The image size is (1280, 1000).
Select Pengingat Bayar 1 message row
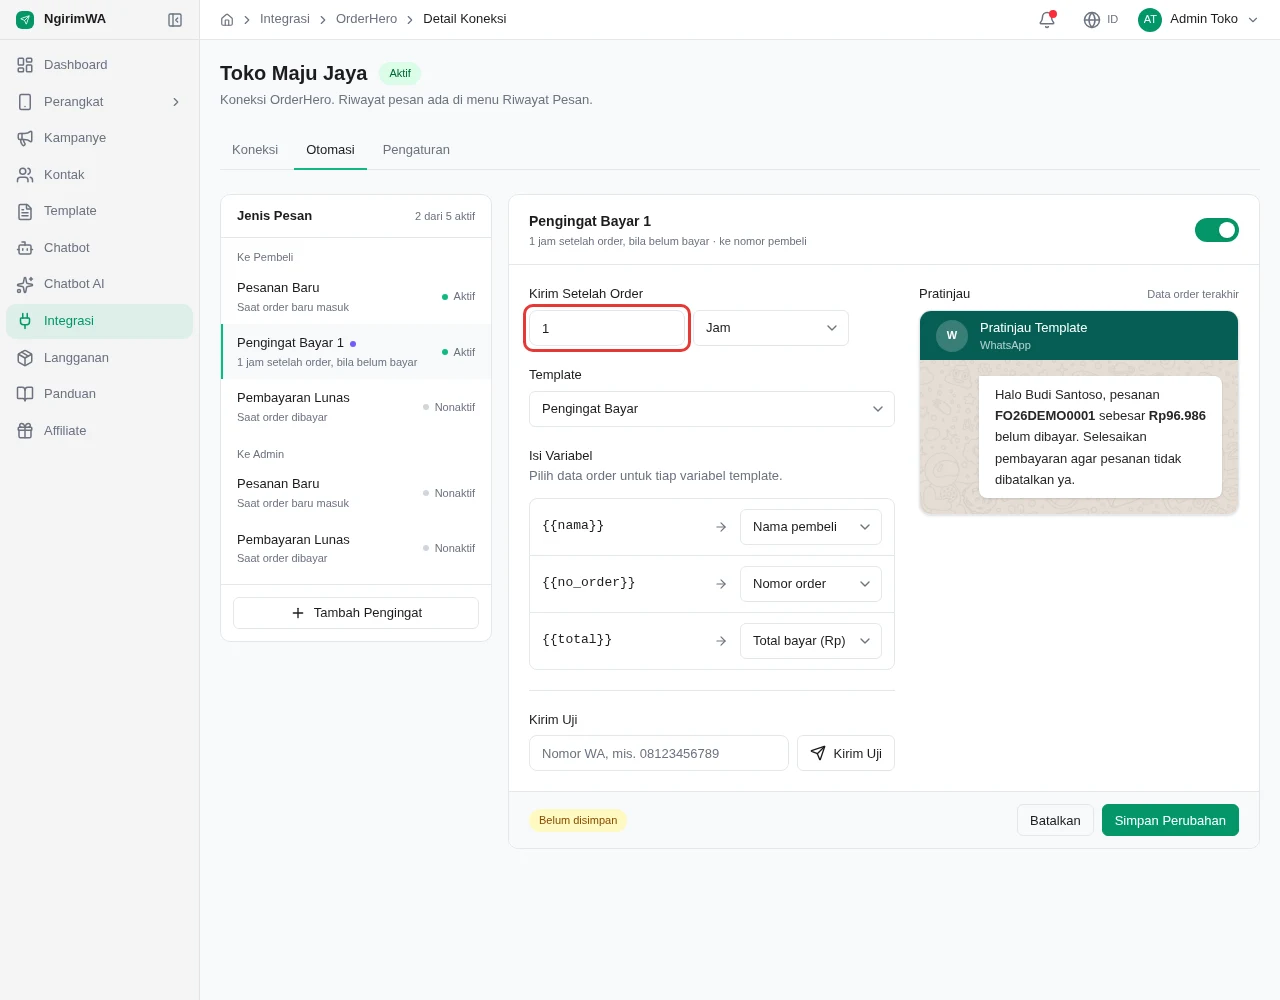point(356,352)
